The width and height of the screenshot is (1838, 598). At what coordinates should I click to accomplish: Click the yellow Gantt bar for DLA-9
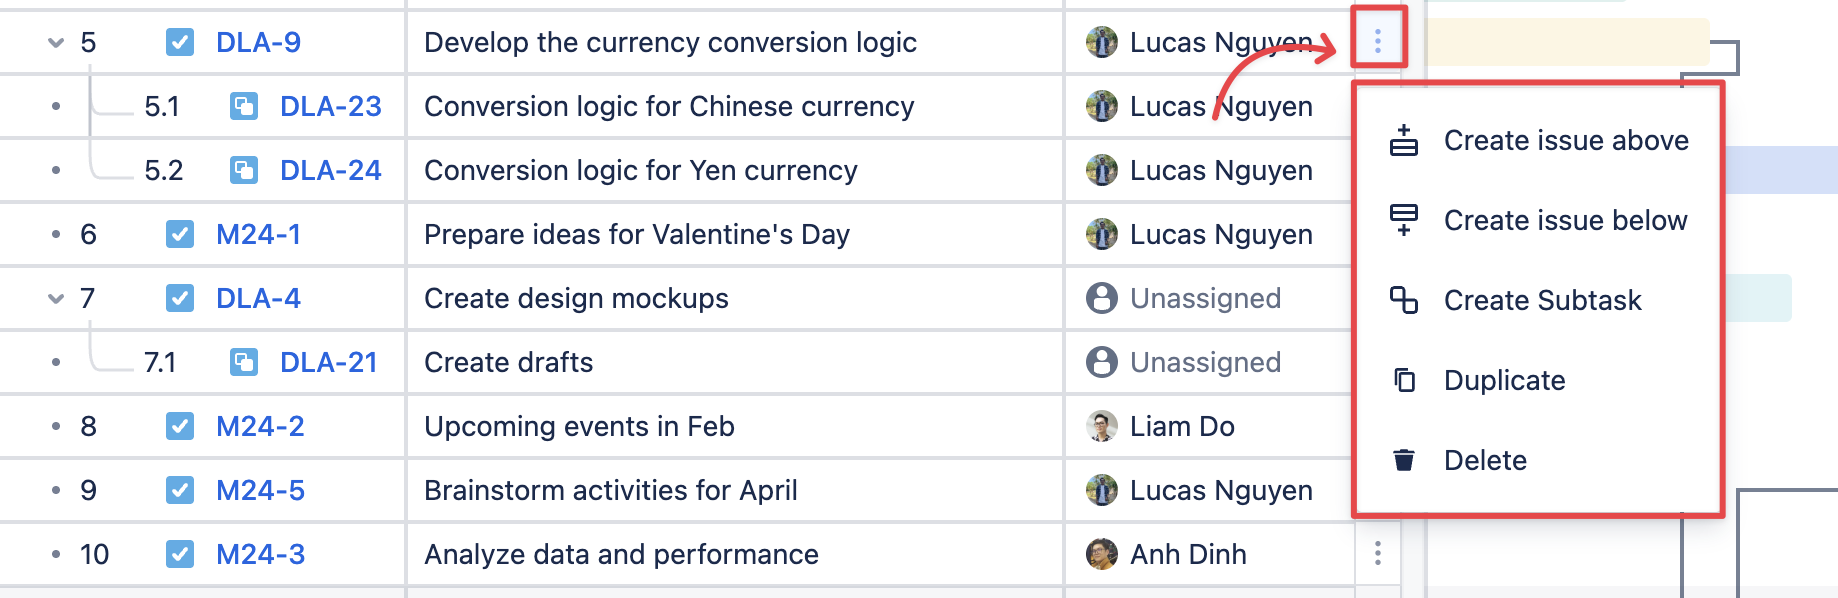click(1566, 42)
